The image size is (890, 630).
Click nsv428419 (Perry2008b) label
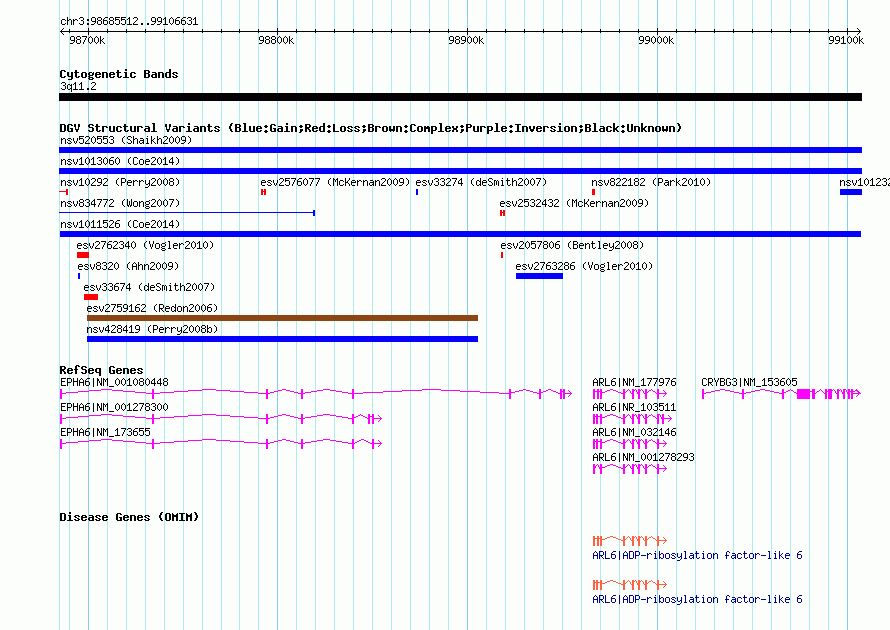point(152,329)
